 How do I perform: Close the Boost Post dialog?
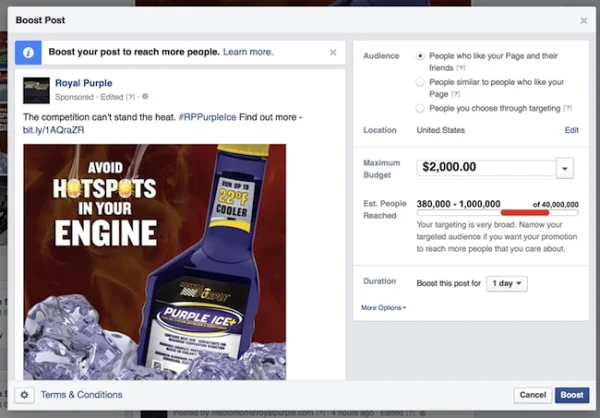point(583,20)
